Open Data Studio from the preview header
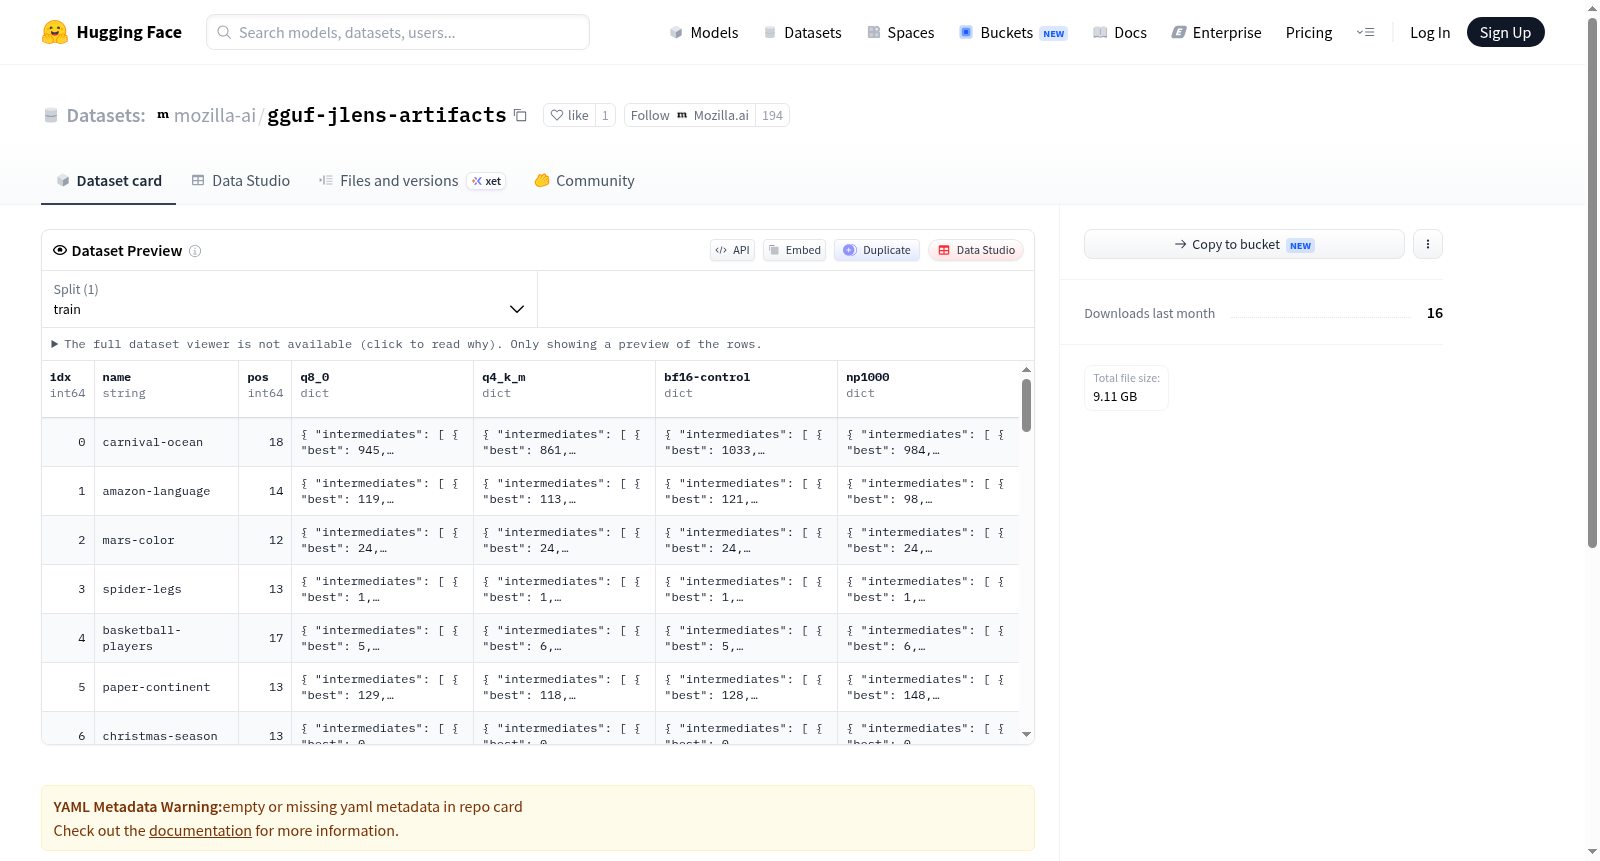Image resolution: width=1600 pixels, height=861 pixels. pos(976,250)
